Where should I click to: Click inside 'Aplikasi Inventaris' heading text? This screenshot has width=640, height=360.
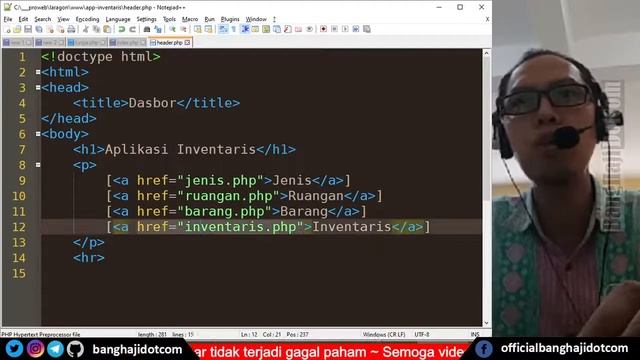180,149
